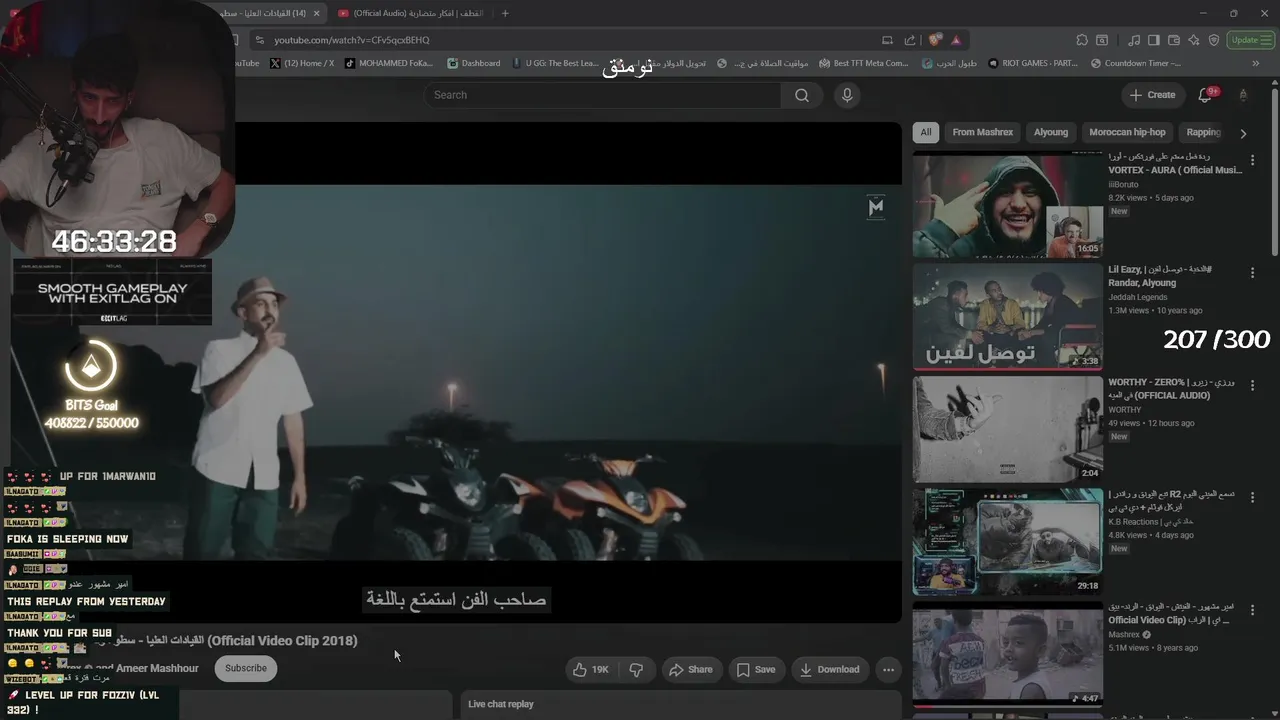Image resolution: width=1280 pixels, height=720 pixels.
Task: Open the YouTube account avatar menu
Action: 1243,95
